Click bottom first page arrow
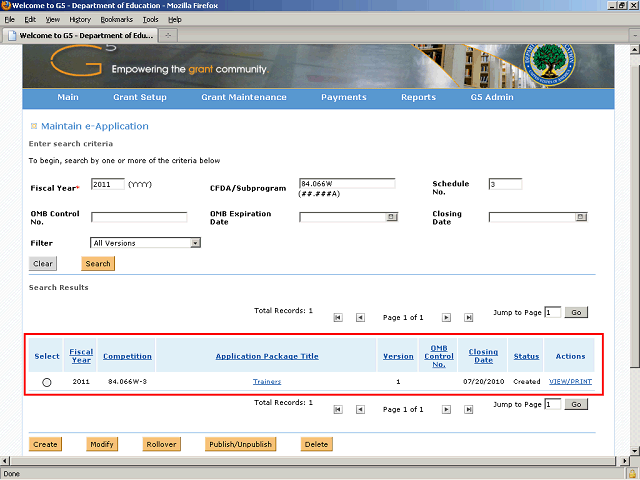The image size is (640, 480). (338, 409)
